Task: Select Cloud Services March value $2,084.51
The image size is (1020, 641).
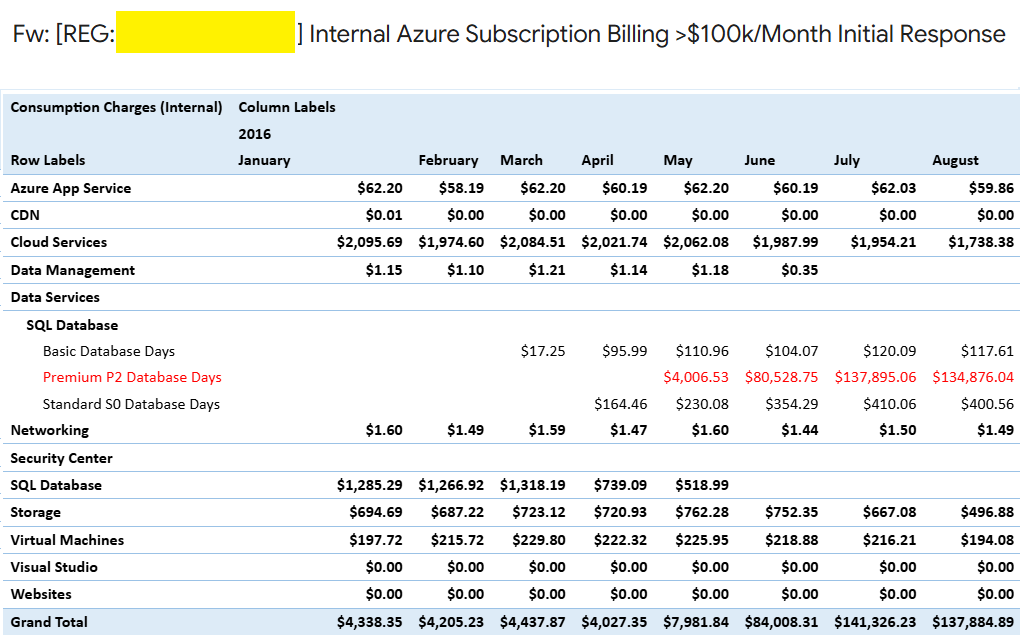Action: [x=532, y=242]
